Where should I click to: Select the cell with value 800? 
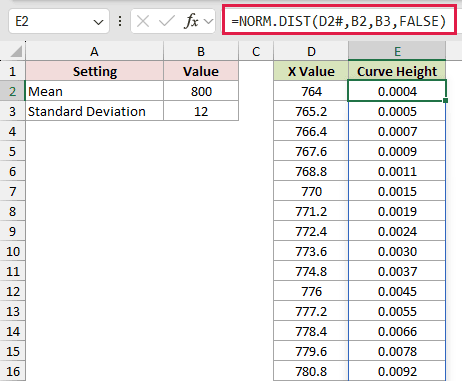201,91
